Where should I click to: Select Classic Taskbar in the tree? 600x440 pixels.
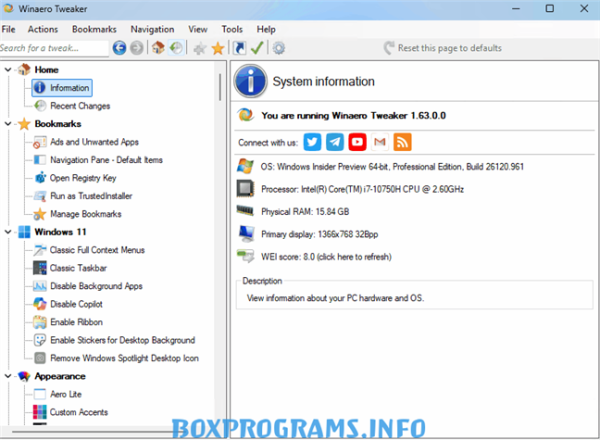coord(79,268)
